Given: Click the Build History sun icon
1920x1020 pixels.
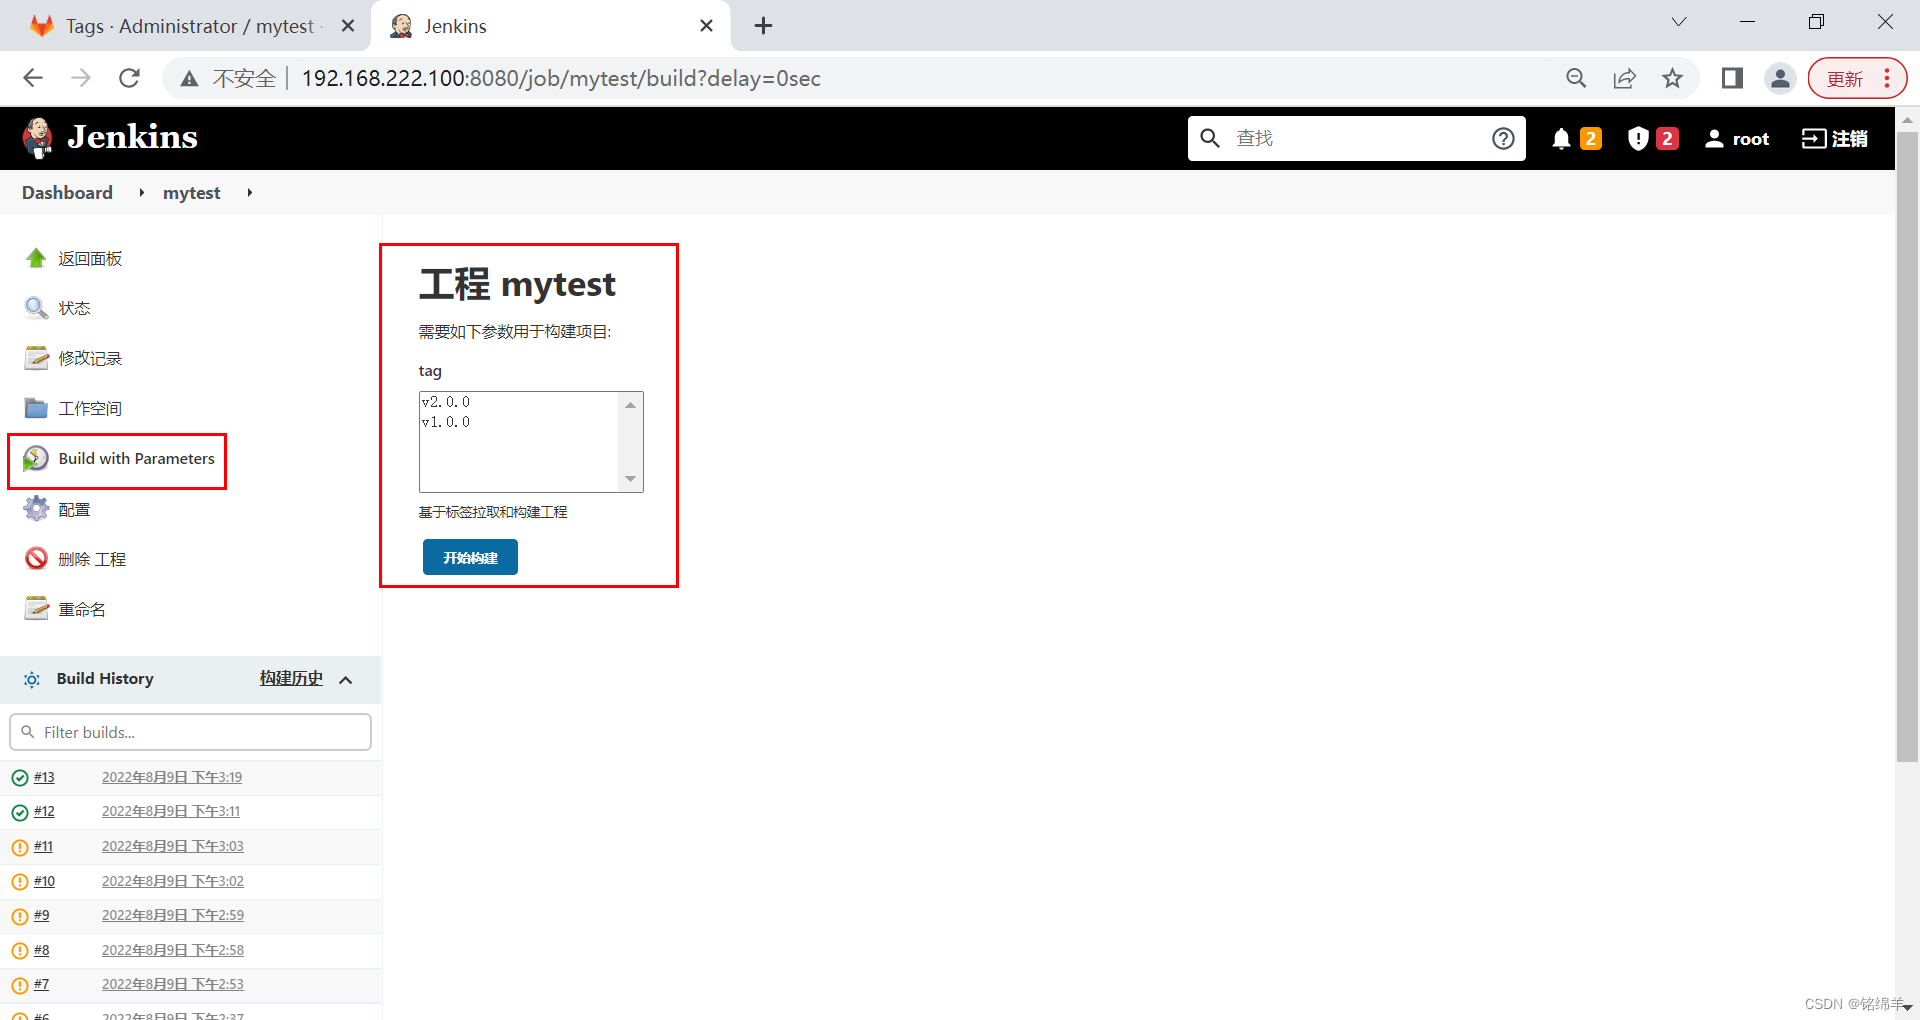Looking at the screenshot, I should pos(32,680).
